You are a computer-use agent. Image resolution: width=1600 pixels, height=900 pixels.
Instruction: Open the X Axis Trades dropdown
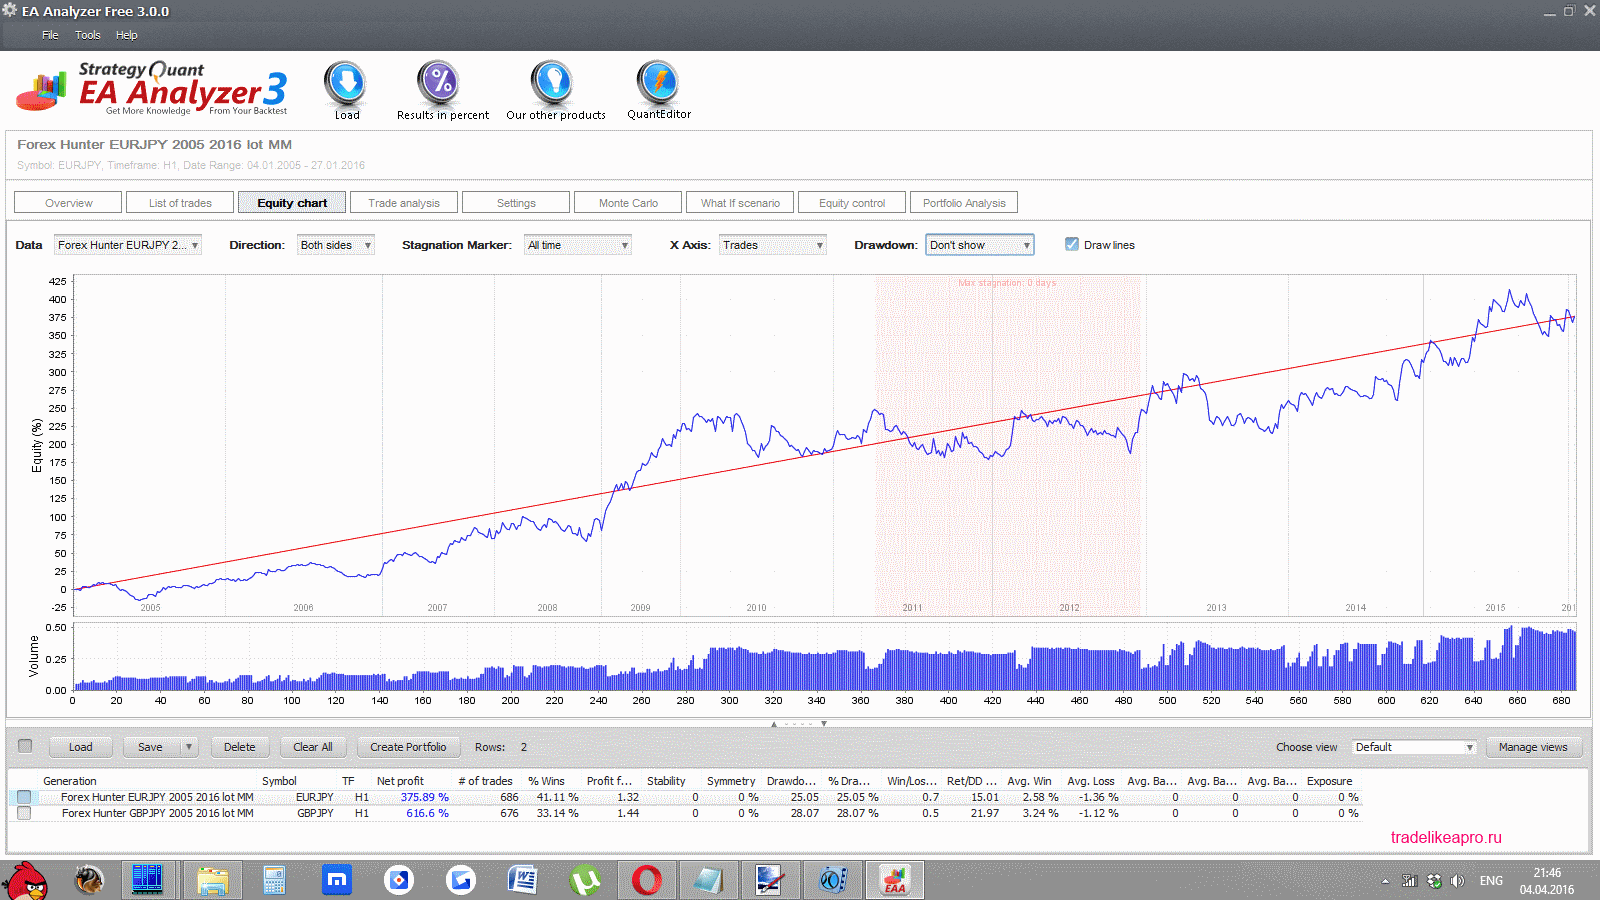[x=773, y=245]
